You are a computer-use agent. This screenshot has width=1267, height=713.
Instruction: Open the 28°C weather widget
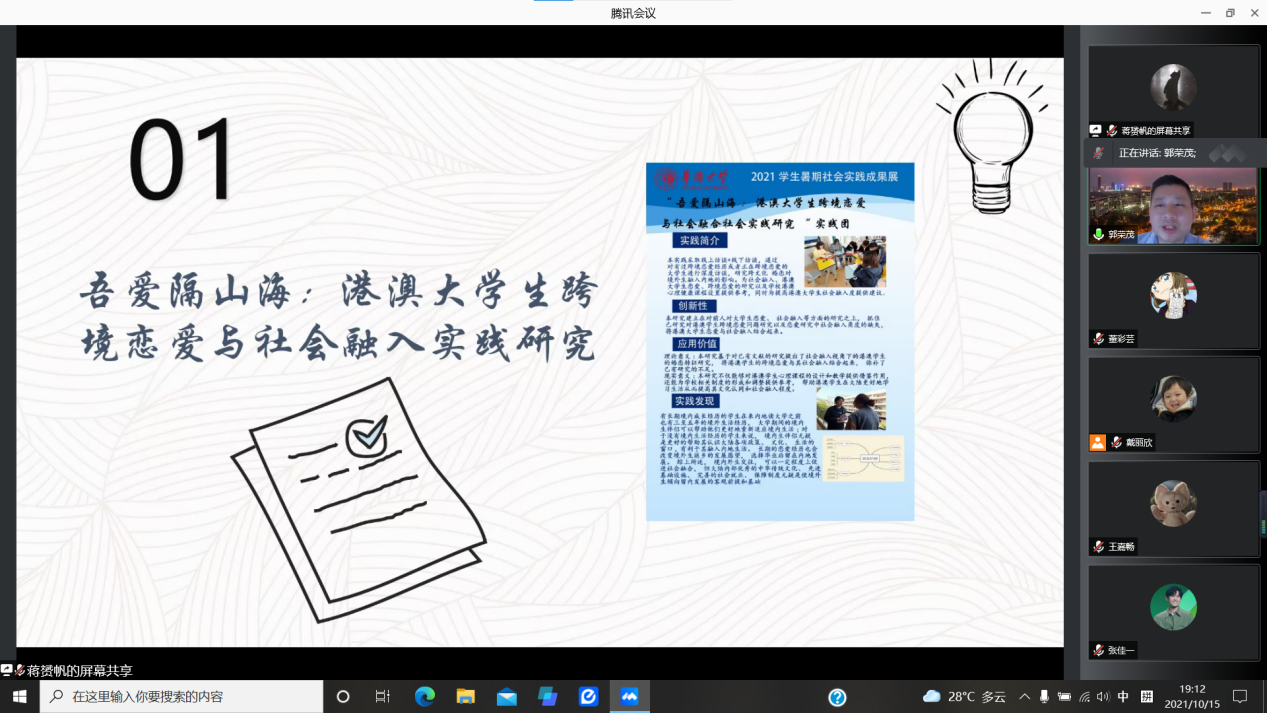(964, 696)
